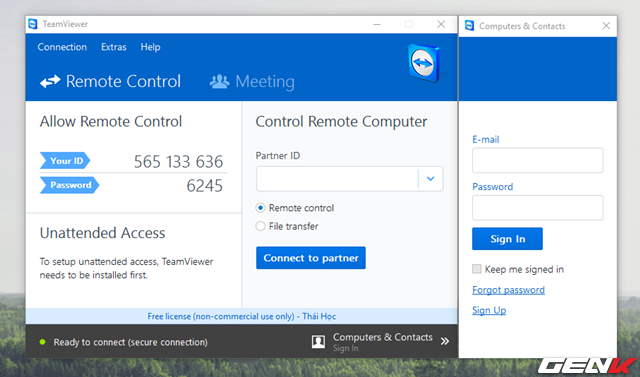640x377 pixels.
Task: Click Computers & Contacts in the status bar
Action: coord(382,337)
